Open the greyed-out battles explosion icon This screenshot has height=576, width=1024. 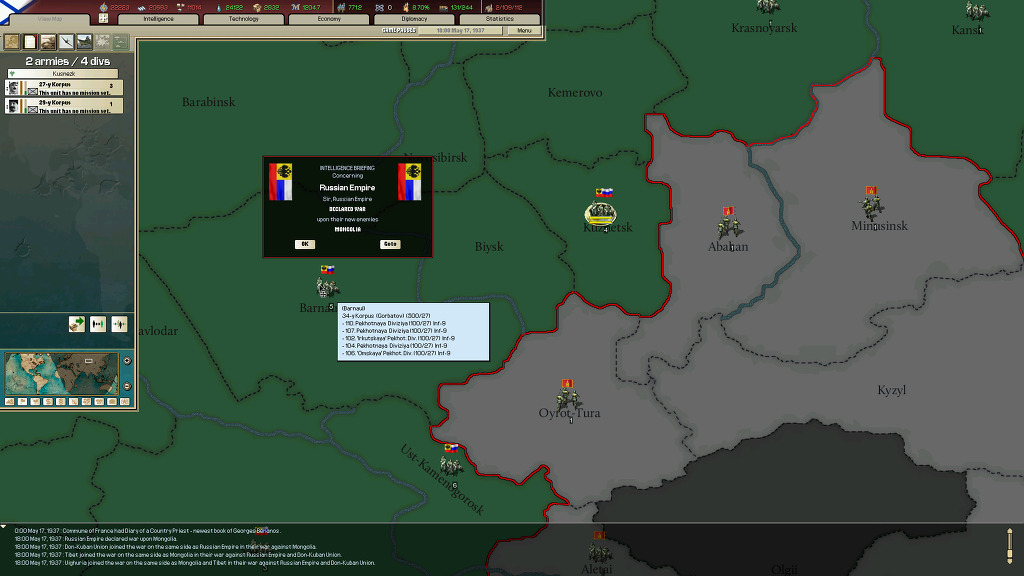(103, 42)
